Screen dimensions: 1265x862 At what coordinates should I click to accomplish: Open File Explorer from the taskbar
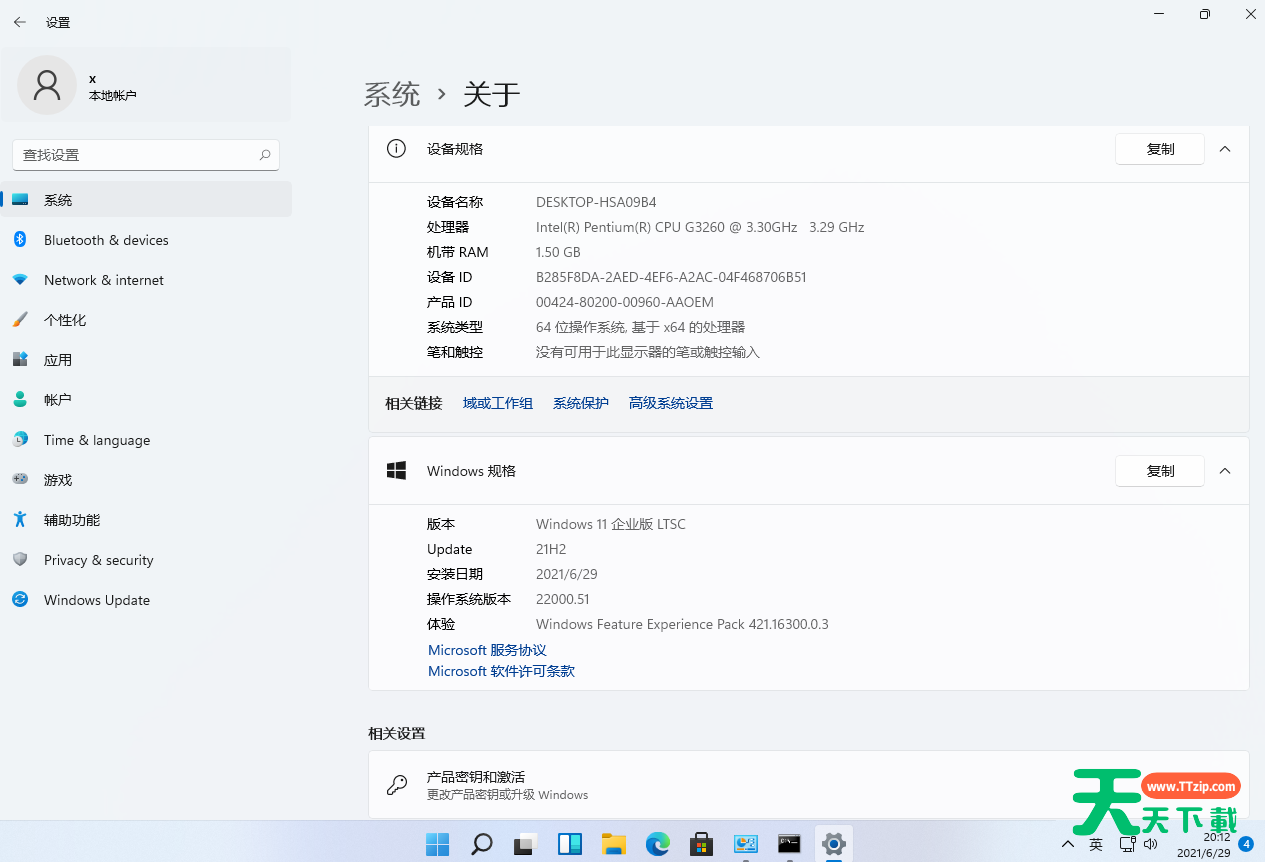pos(613,844)
